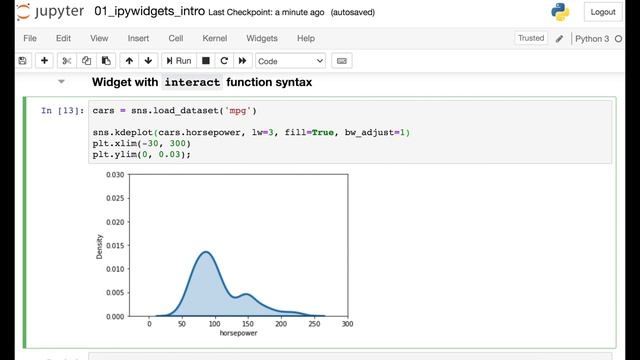Interrupt the kernel with stop icon
The width and height of the screenshot is (640, 360).
click(206, 61)
